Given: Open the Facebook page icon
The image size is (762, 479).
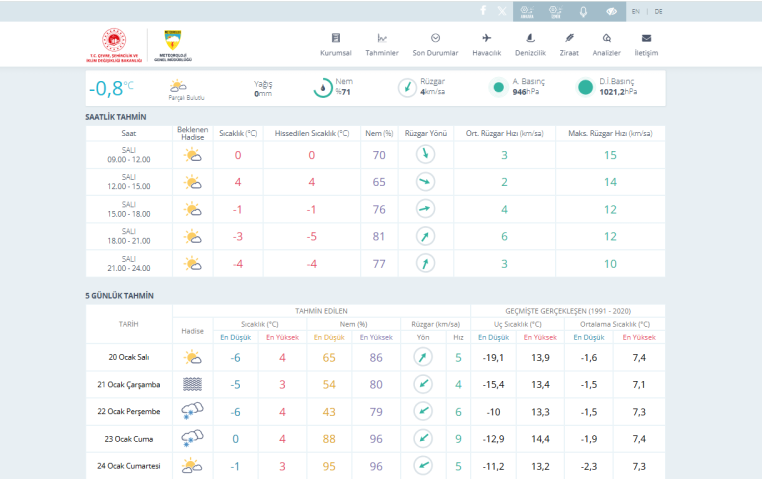Looking at the screenshot, I should 484,10.
